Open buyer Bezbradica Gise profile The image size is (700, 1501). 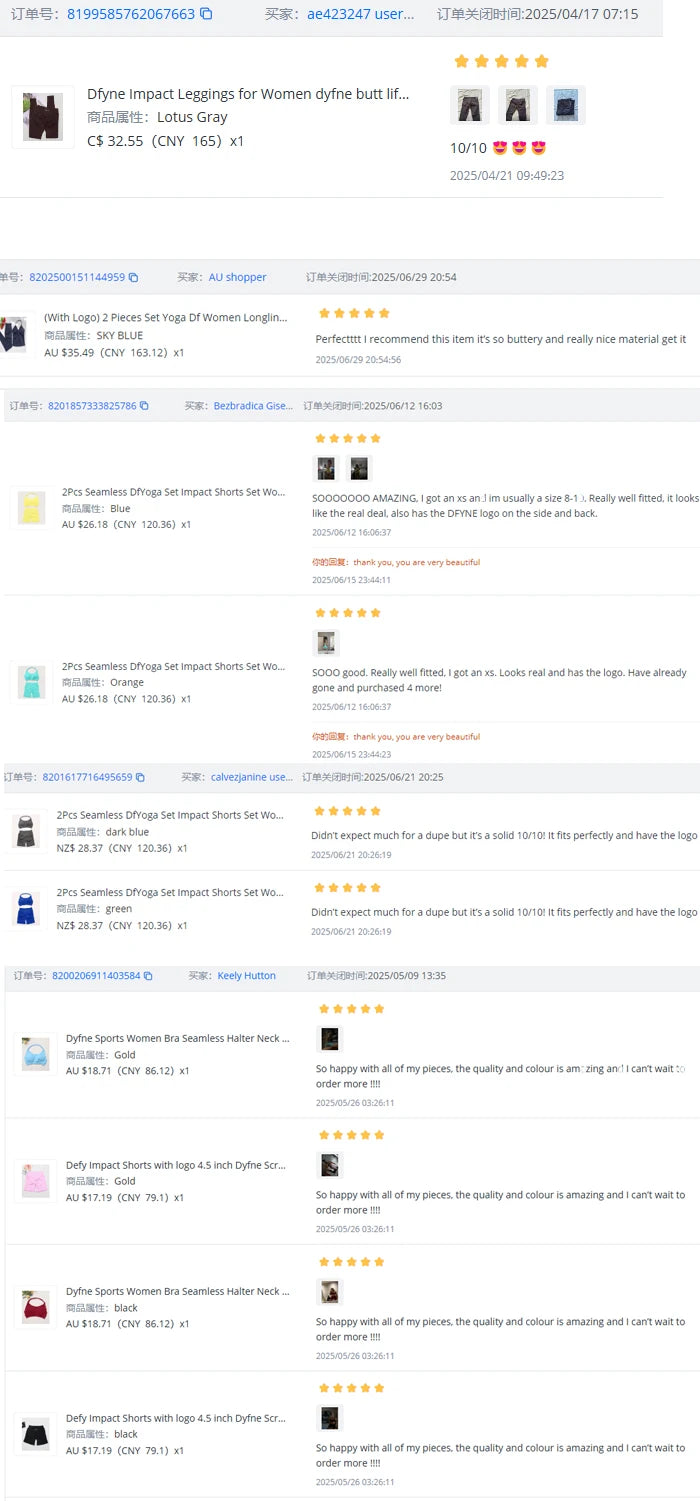[x=253, y=406]
